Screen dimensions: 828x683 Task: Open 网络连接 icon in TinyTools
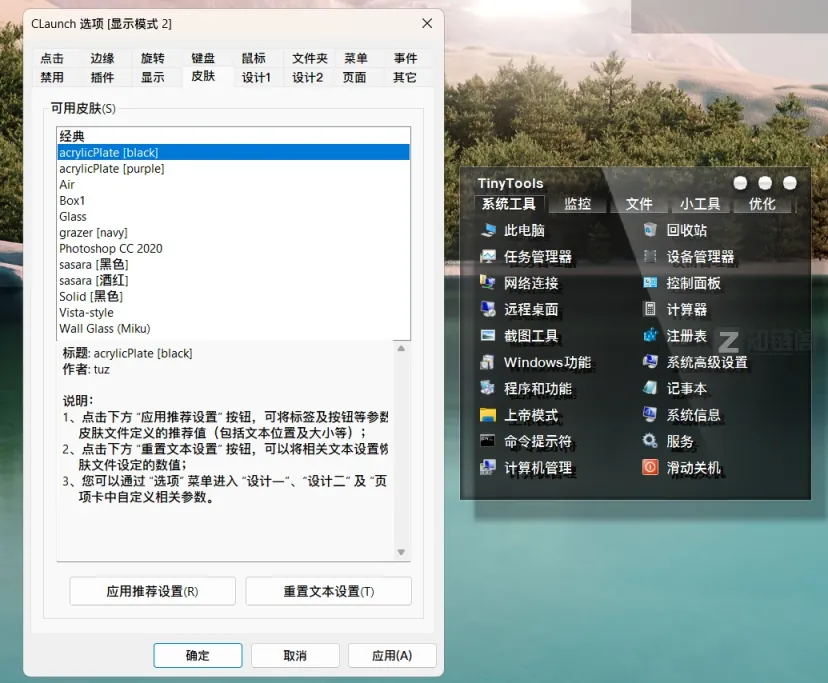click(488, 283)
